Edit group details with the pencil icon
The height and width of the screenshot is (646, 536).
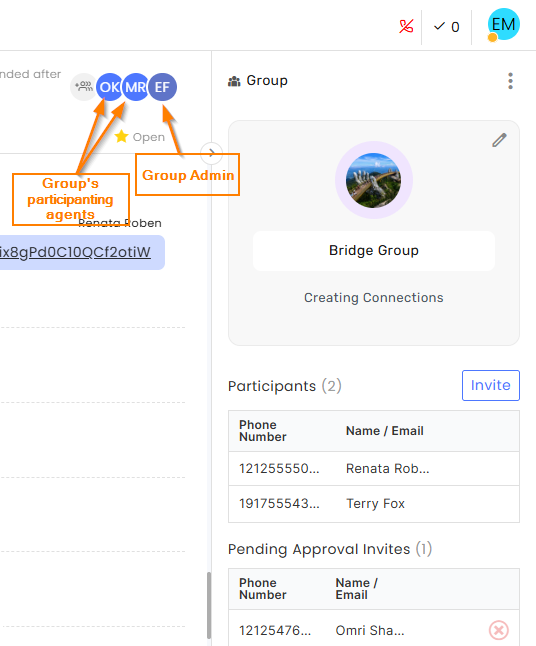[x=499, y=140]
